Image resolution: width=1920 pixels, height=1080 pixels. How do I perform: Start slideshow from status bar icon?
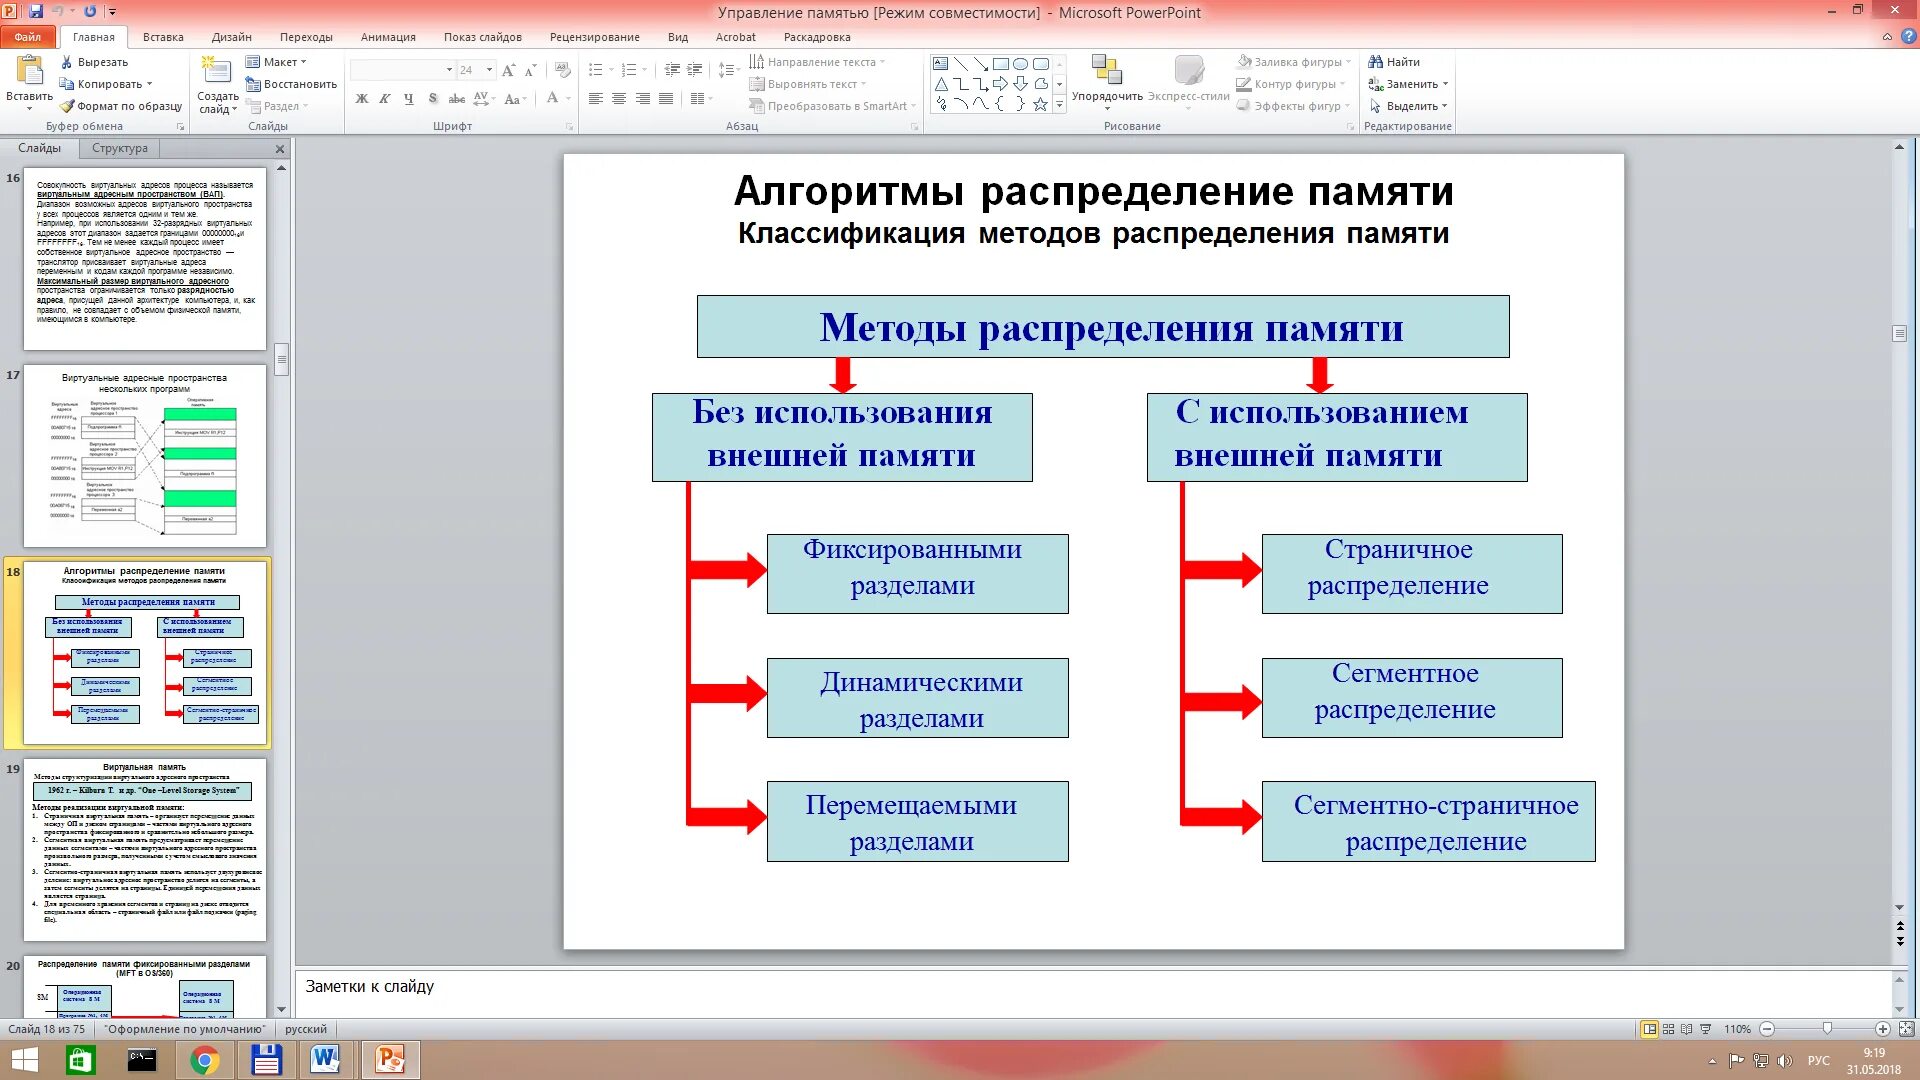[x=1706, y=1029]
